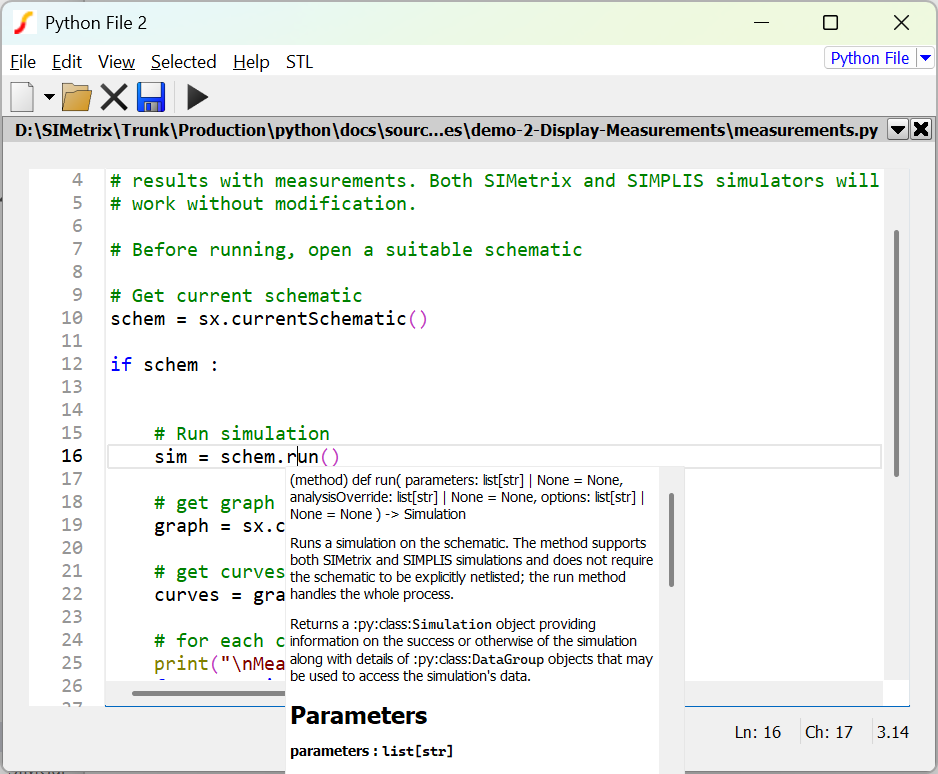The image size is (938, 774).
Task: Open the folder icon to load a file
Action: tap(76, 97)
